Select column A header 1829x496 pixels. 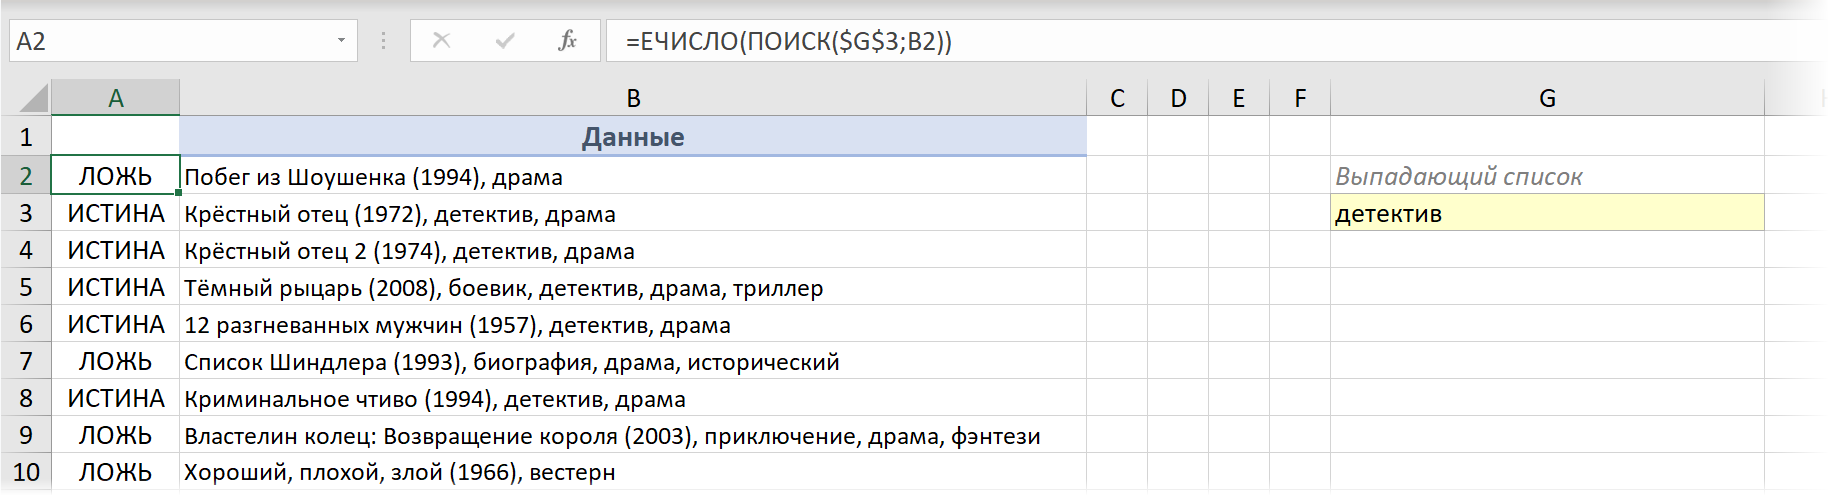[116, 98]
